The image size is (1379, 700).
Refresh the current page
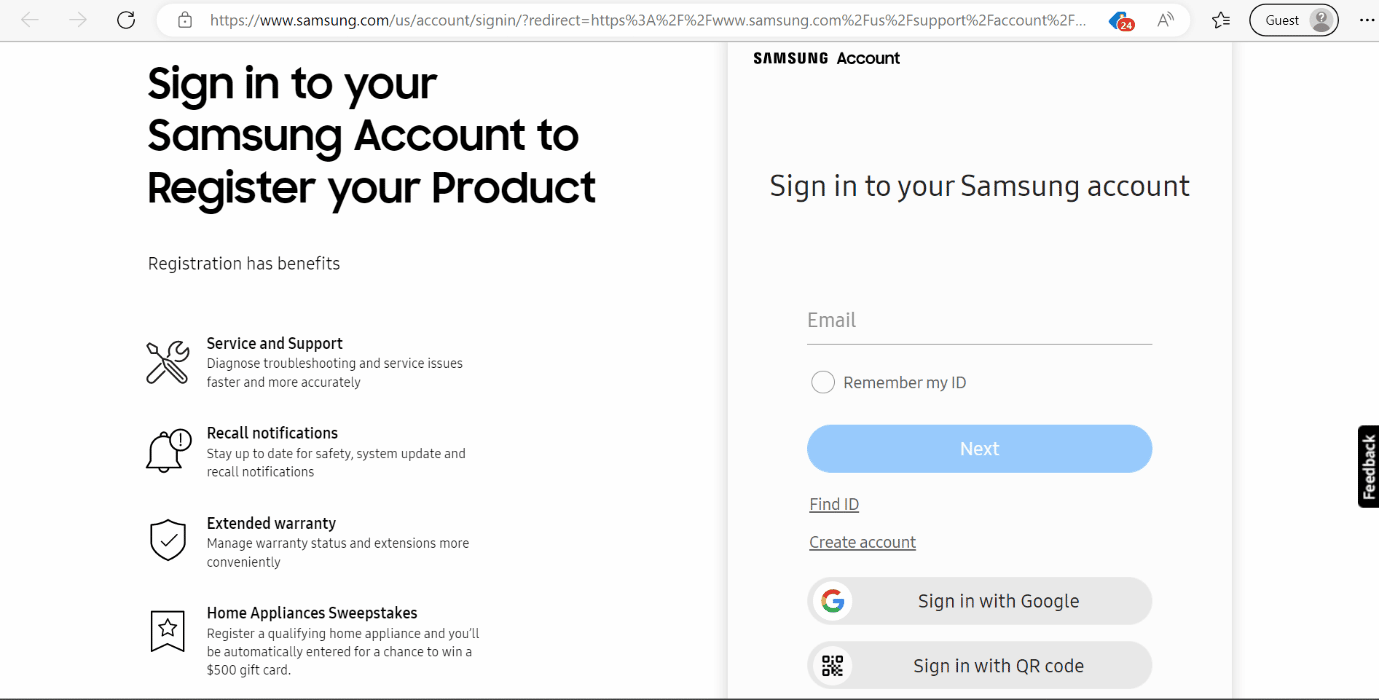(x=126, y=19)
